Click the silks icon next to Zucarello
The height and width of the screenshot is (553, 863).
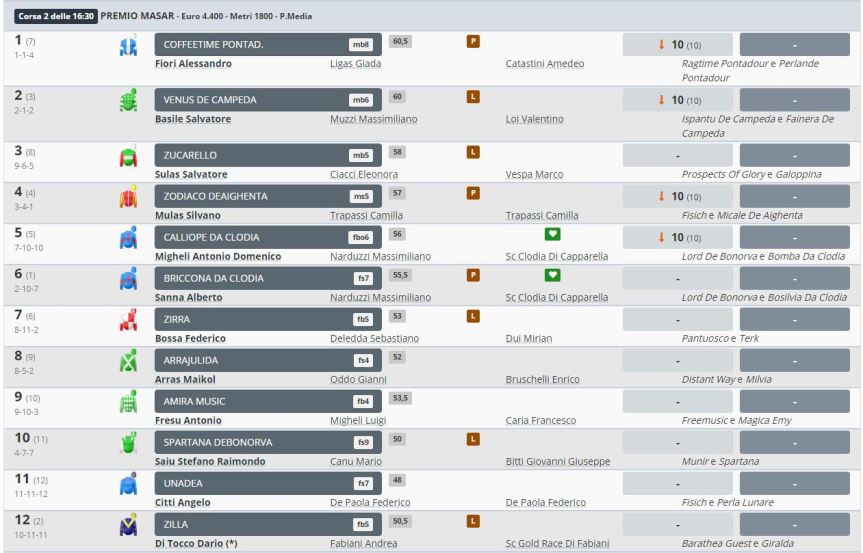point(127,157)
